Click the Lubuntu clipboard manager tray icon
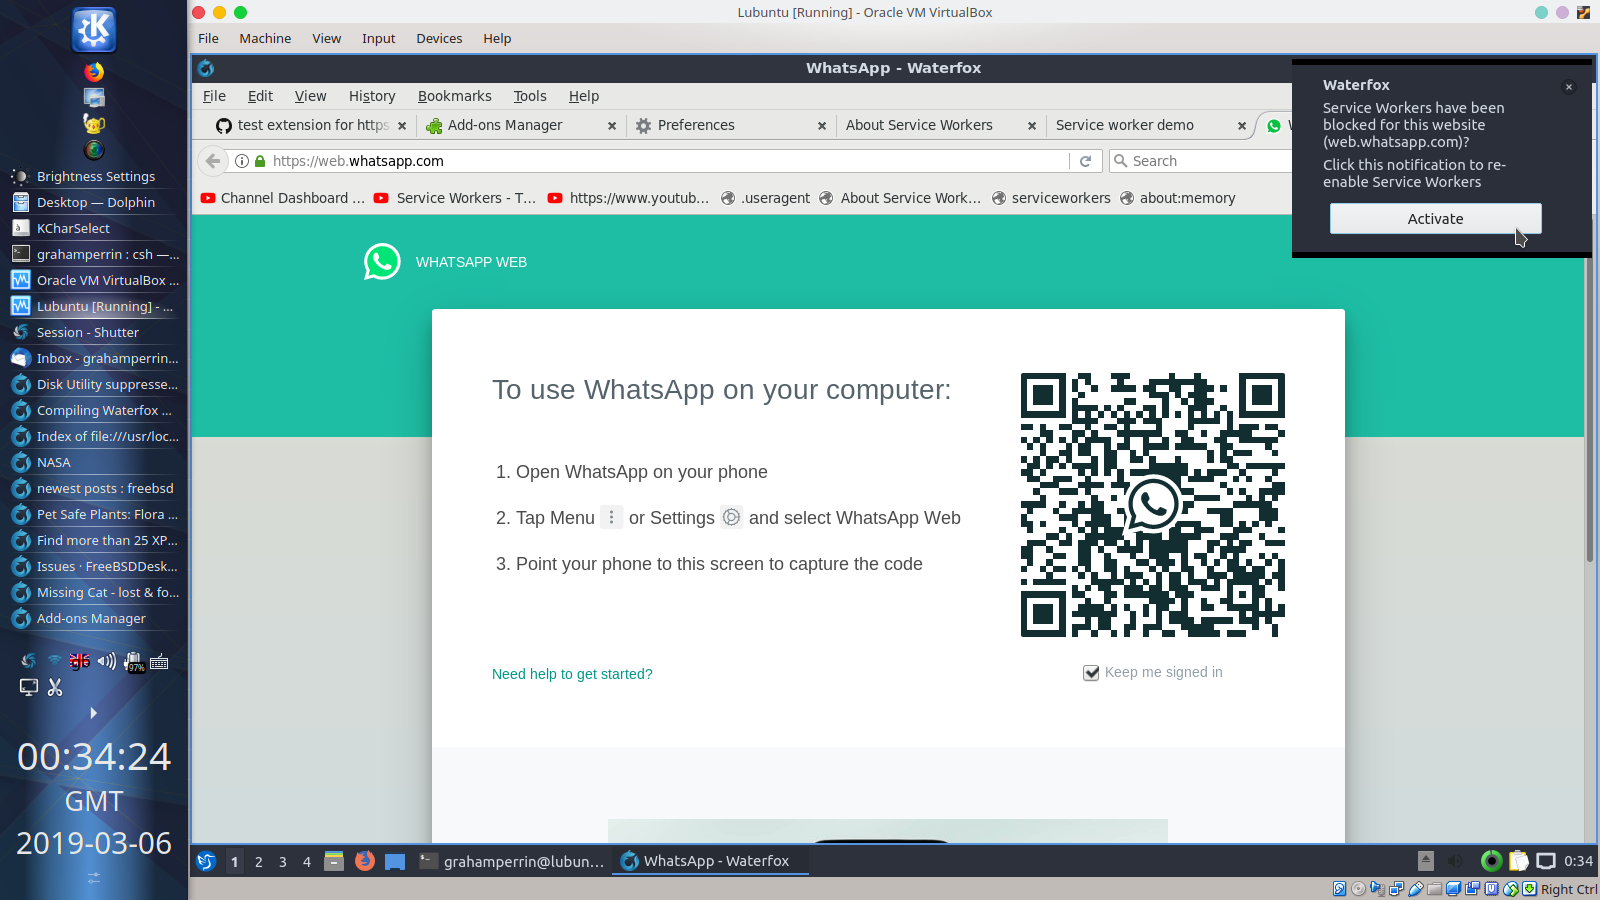This screenshot has height=900, width=1600. pyautogui.click(x=1518, y=861)
